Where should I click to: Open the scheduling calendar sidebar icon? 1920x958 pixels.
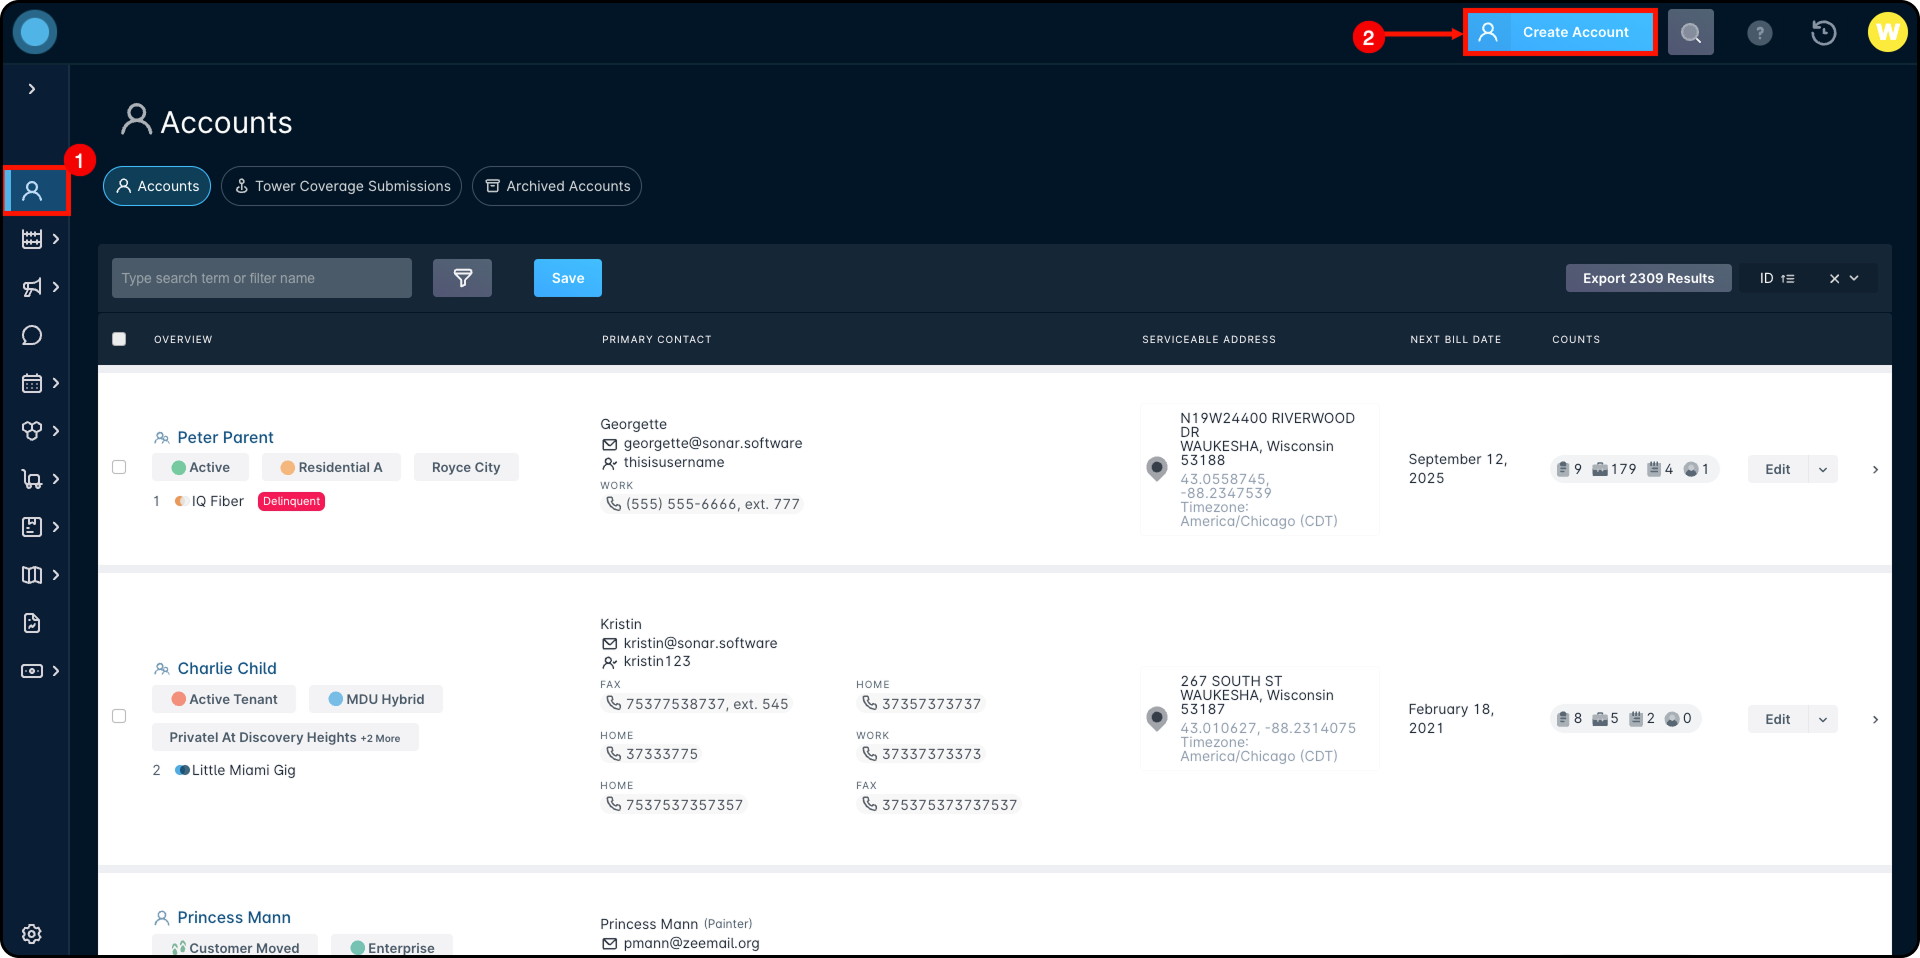(32, 383)
